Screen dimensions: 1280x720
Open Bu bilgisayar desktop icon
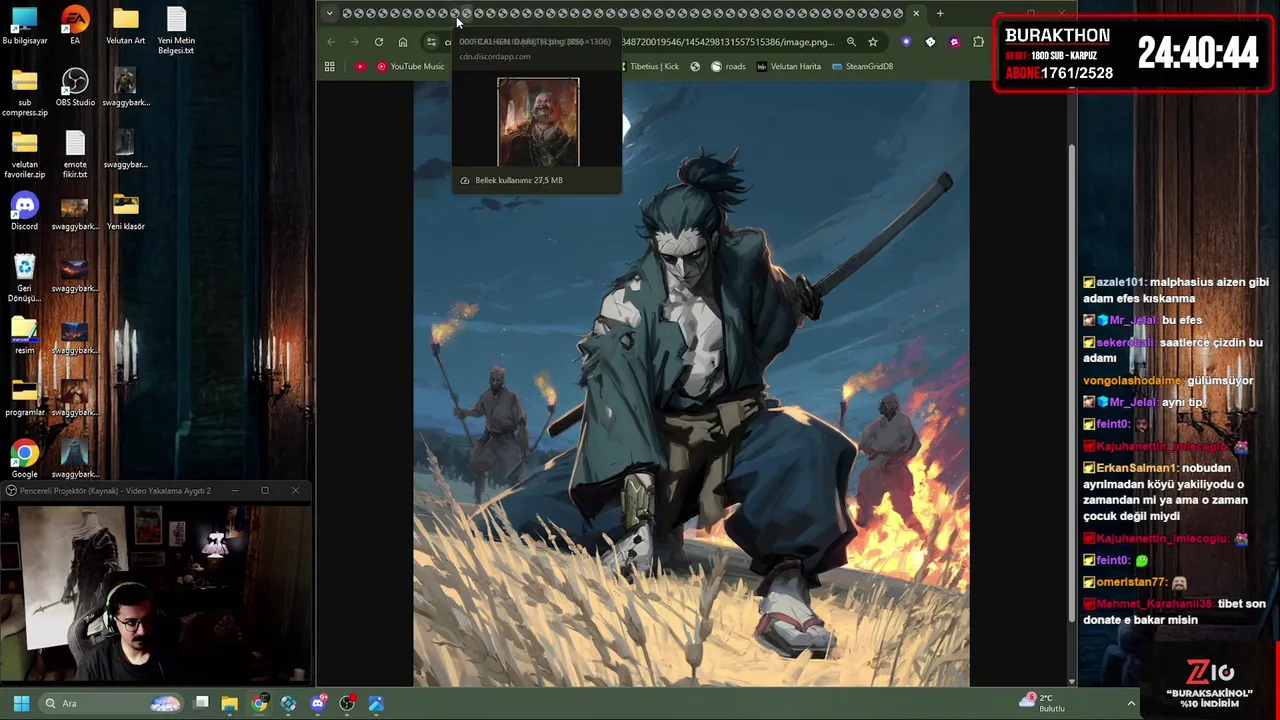pyautogui.click(x=24, y=27)
